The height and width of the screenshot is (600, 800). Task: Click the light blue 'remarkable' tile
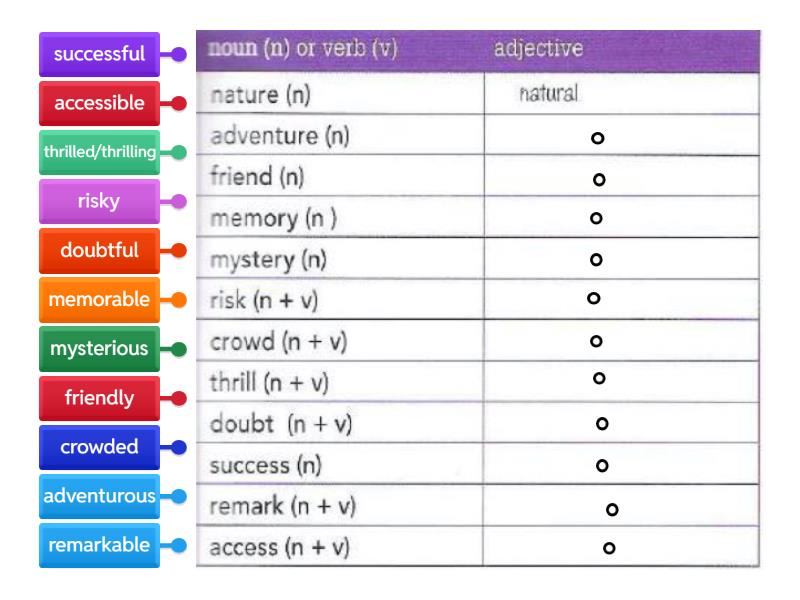point(99,545)
